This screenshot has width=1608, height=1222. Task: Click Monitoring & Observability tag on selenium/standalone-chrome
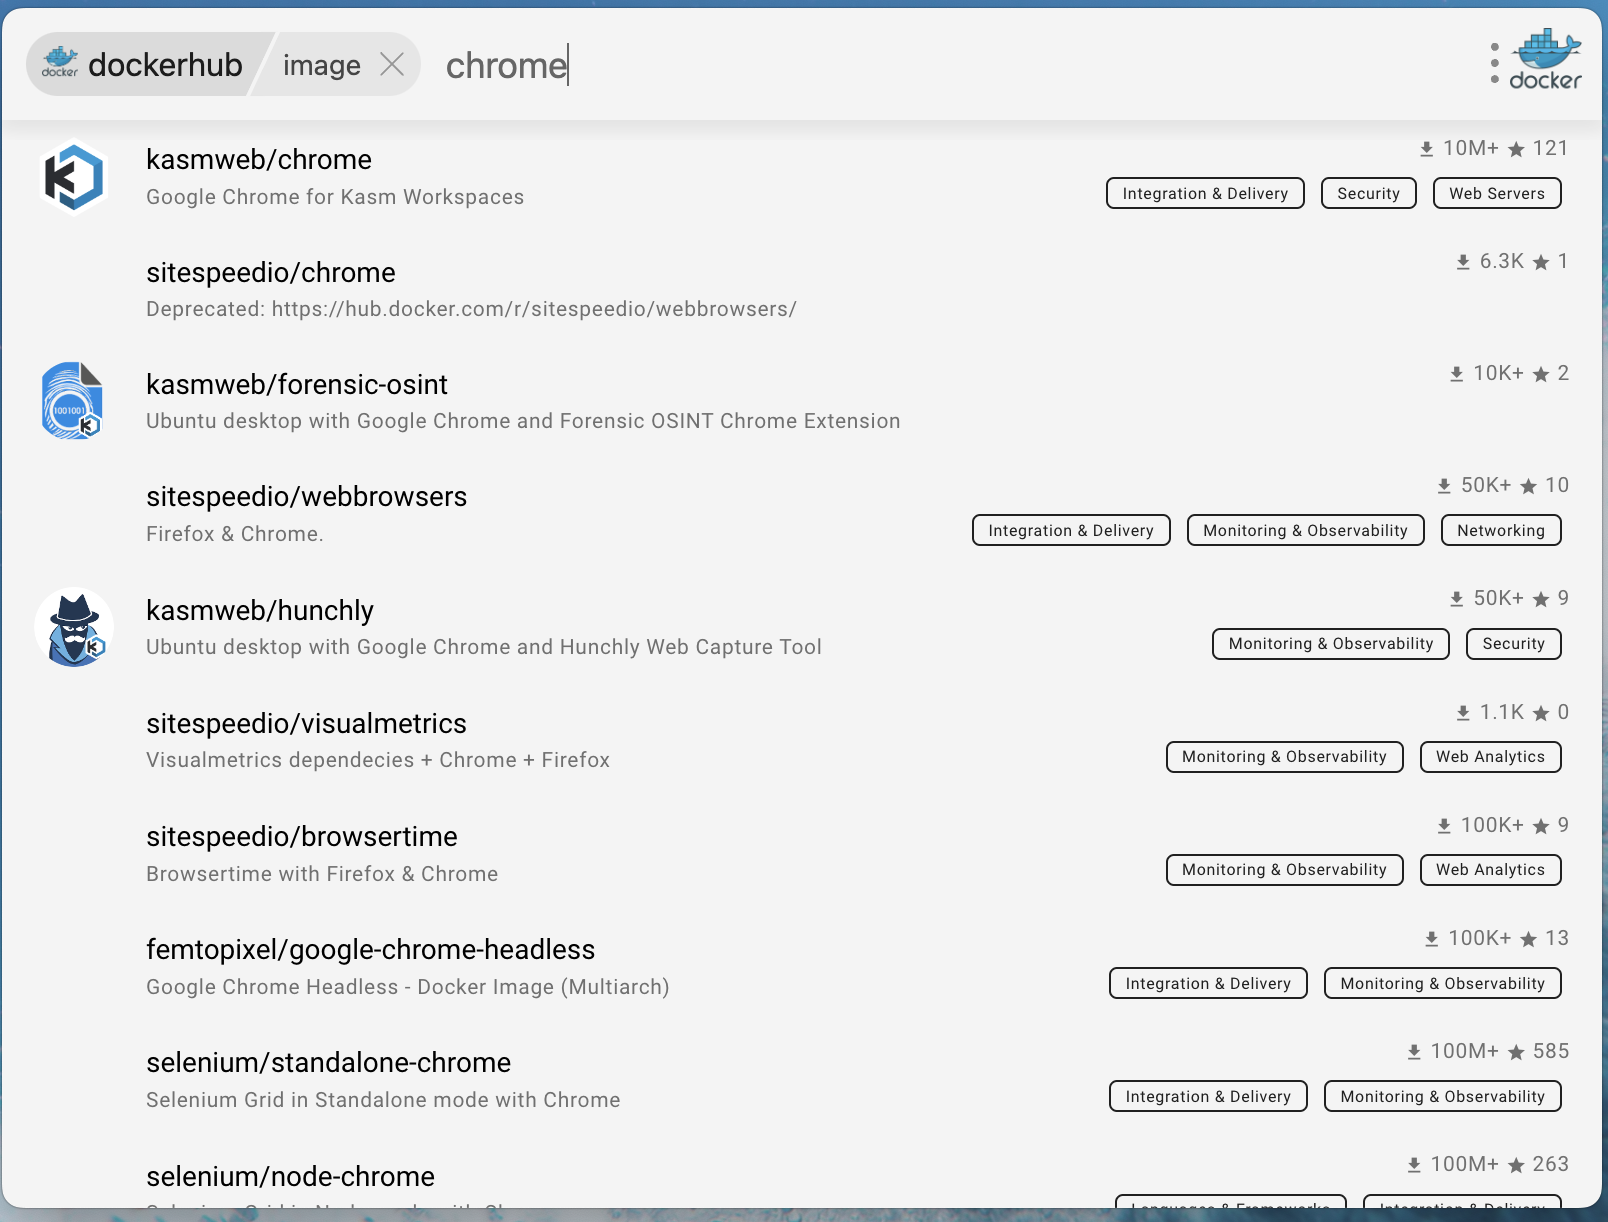point(1443,1096)
